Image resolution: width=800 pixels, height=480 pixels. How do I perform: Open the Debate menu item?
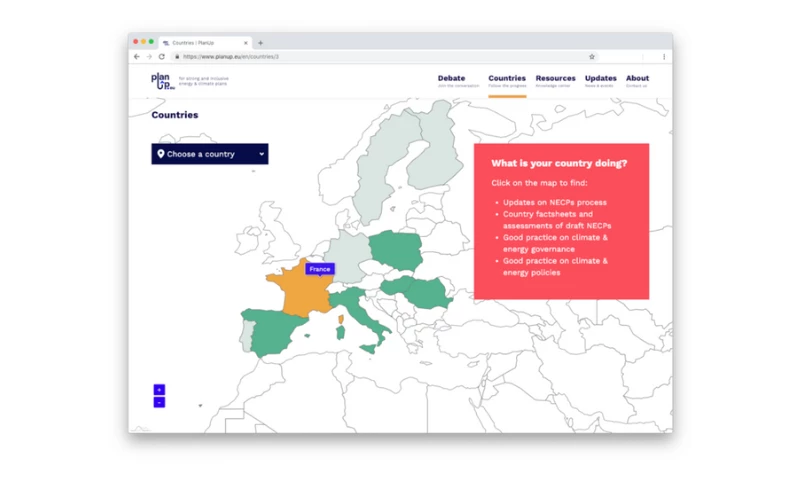tap(451, 80)
